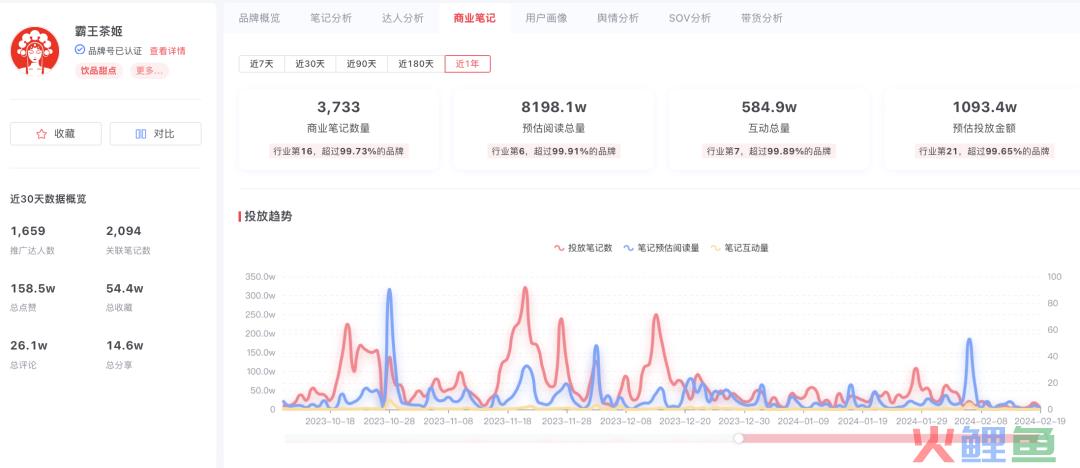Choose the 近180天 time range
Screen dimensions: 1080x468
[416, 64]
